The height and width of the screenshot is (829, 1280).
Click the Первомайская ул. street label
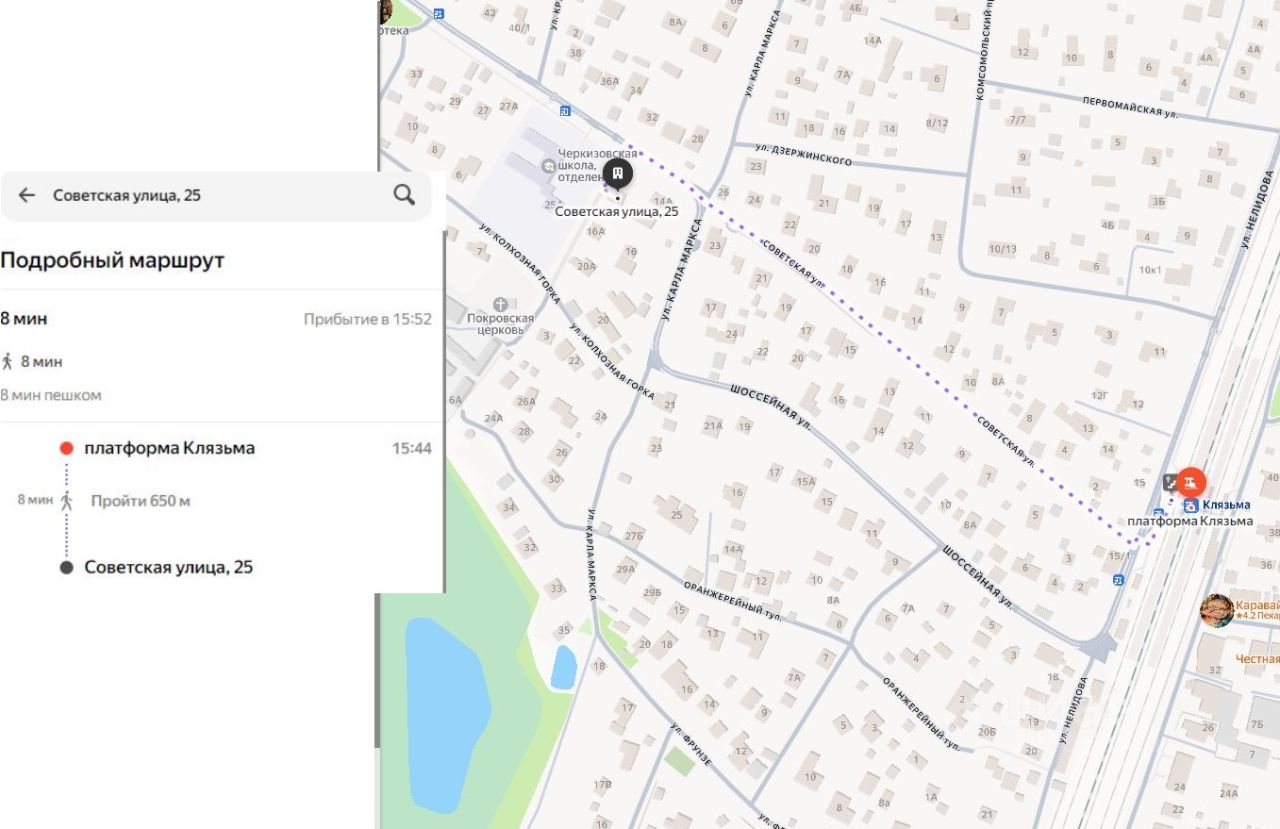click(x=1131, y=106)
